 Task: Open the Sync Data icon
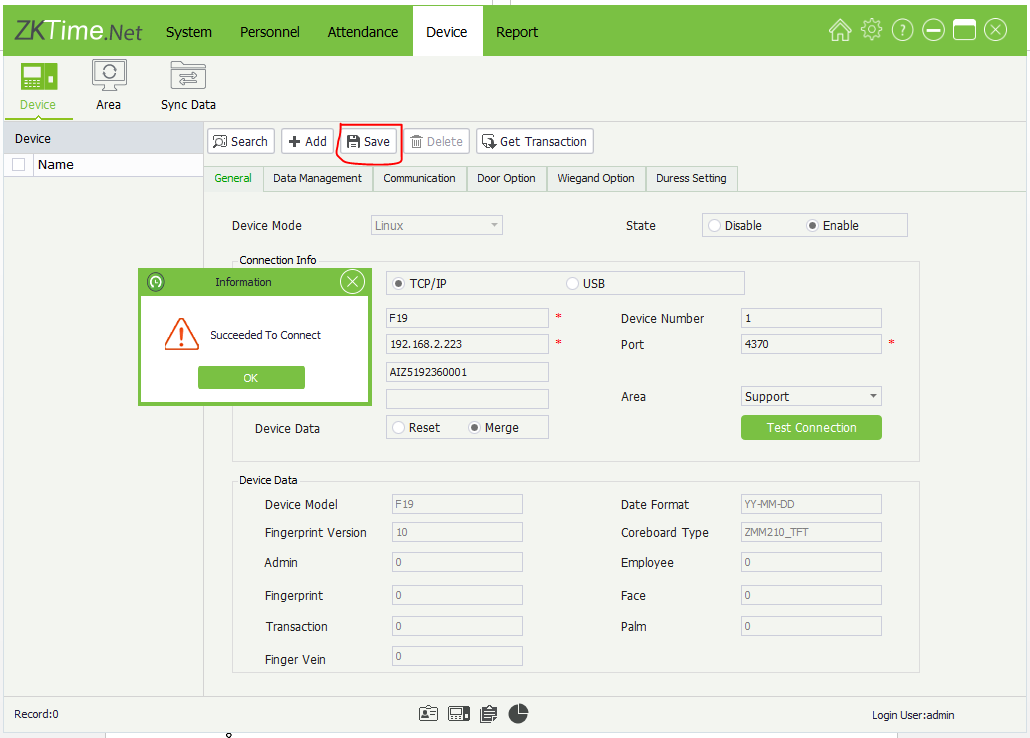(188, 78)
